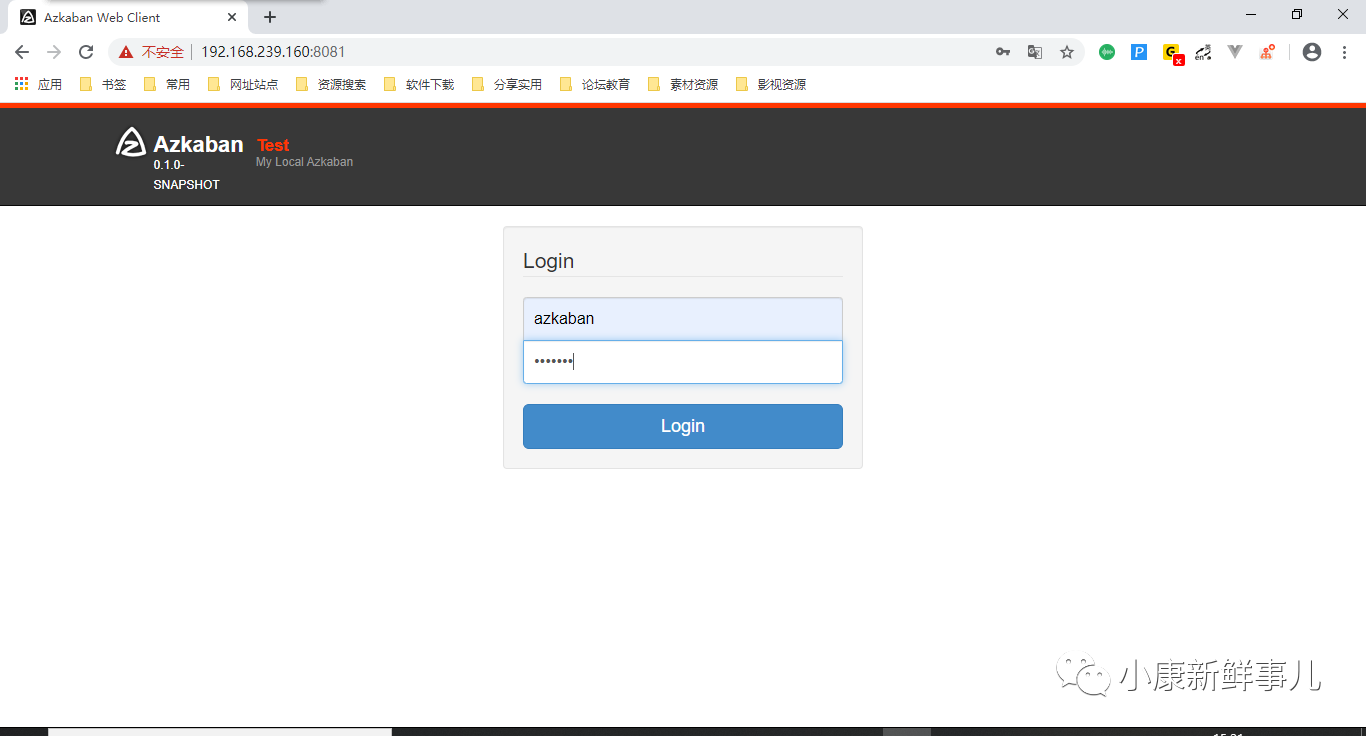Focus the masked password field

[683, 362]
